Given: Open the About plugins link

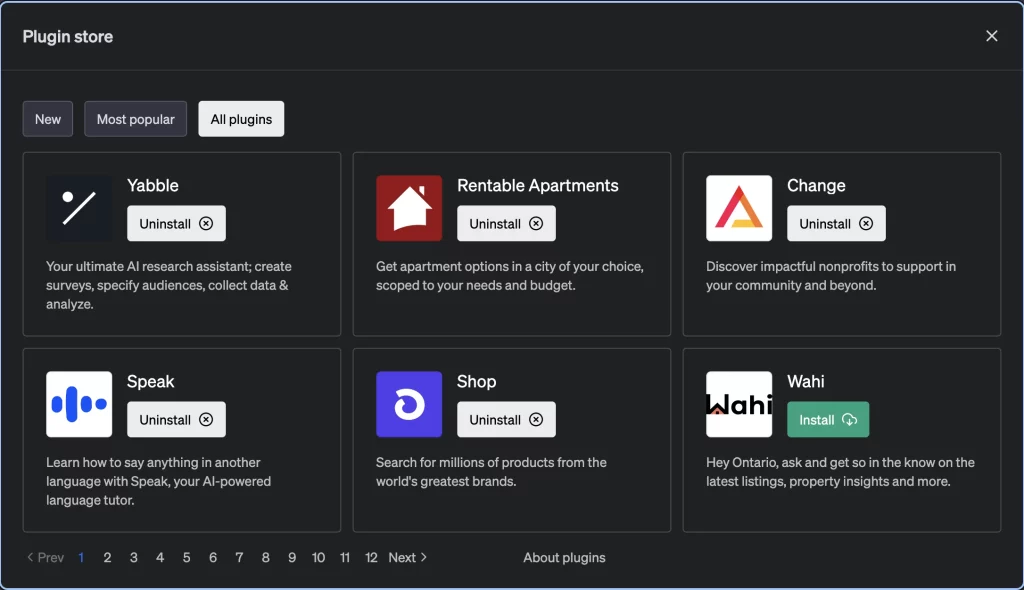Looking at the screenshot, I should click(564, 557).
